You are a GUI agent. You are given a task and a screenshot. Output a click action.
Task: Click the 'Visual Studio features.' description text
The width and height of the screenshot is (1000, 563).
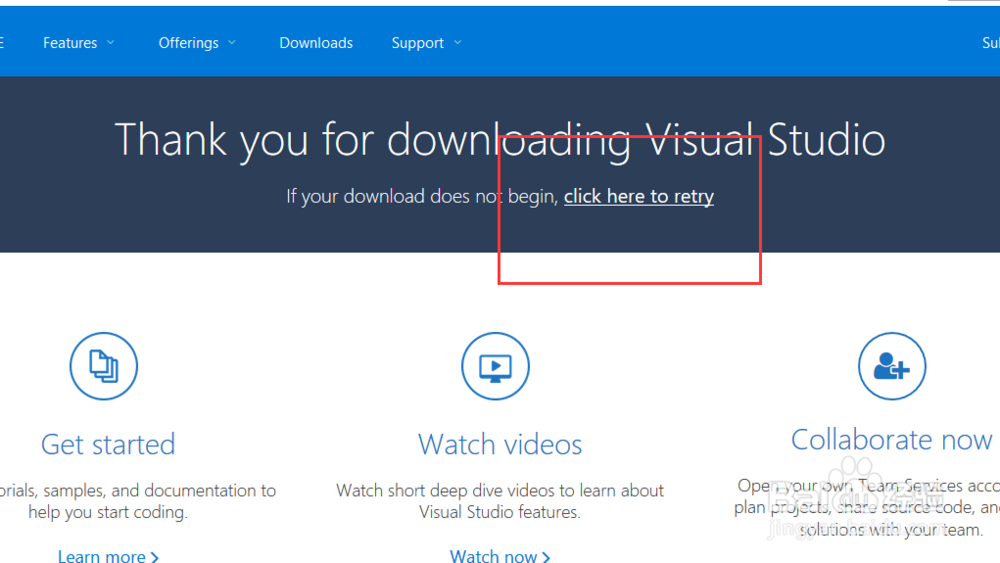tap(500, 512)
